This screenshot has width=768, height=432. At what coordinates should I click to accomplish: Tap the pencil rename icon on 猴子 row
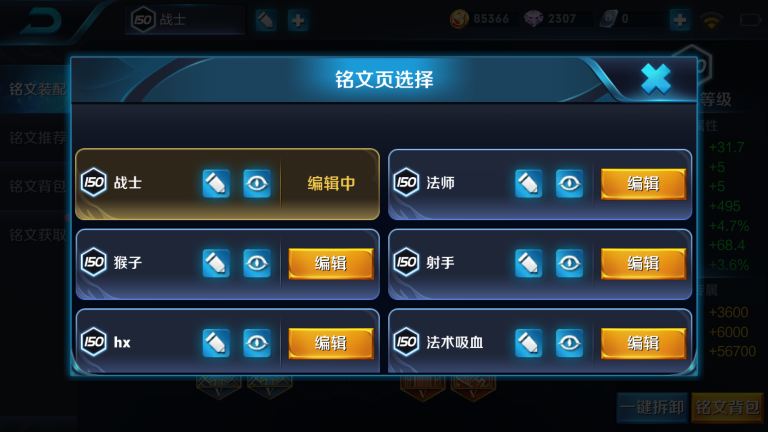[x=216, y=264]
